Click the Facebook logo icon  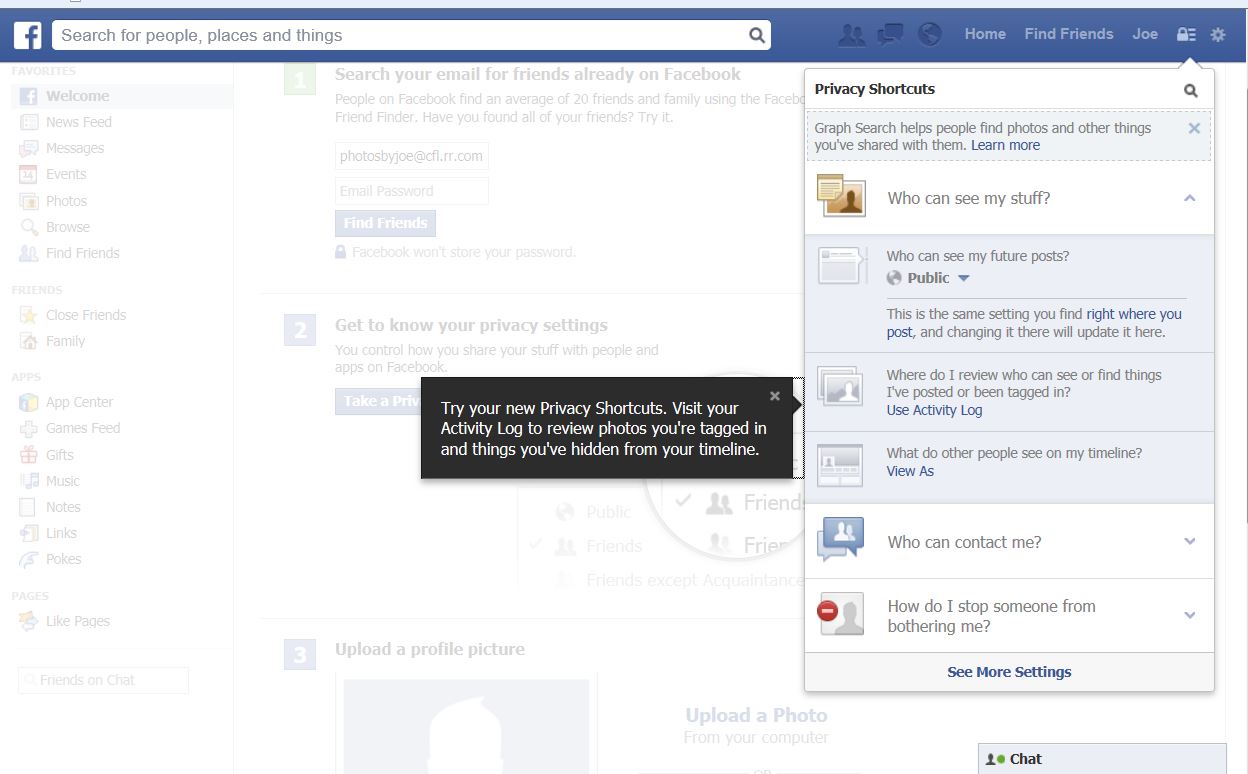tap(27, 36)
